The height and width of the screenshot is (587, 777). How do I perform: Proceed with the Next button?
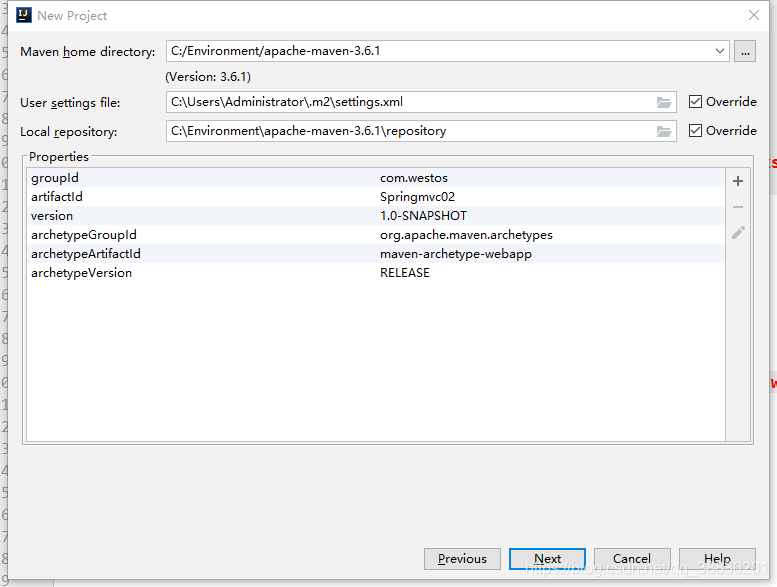point(547,559)
